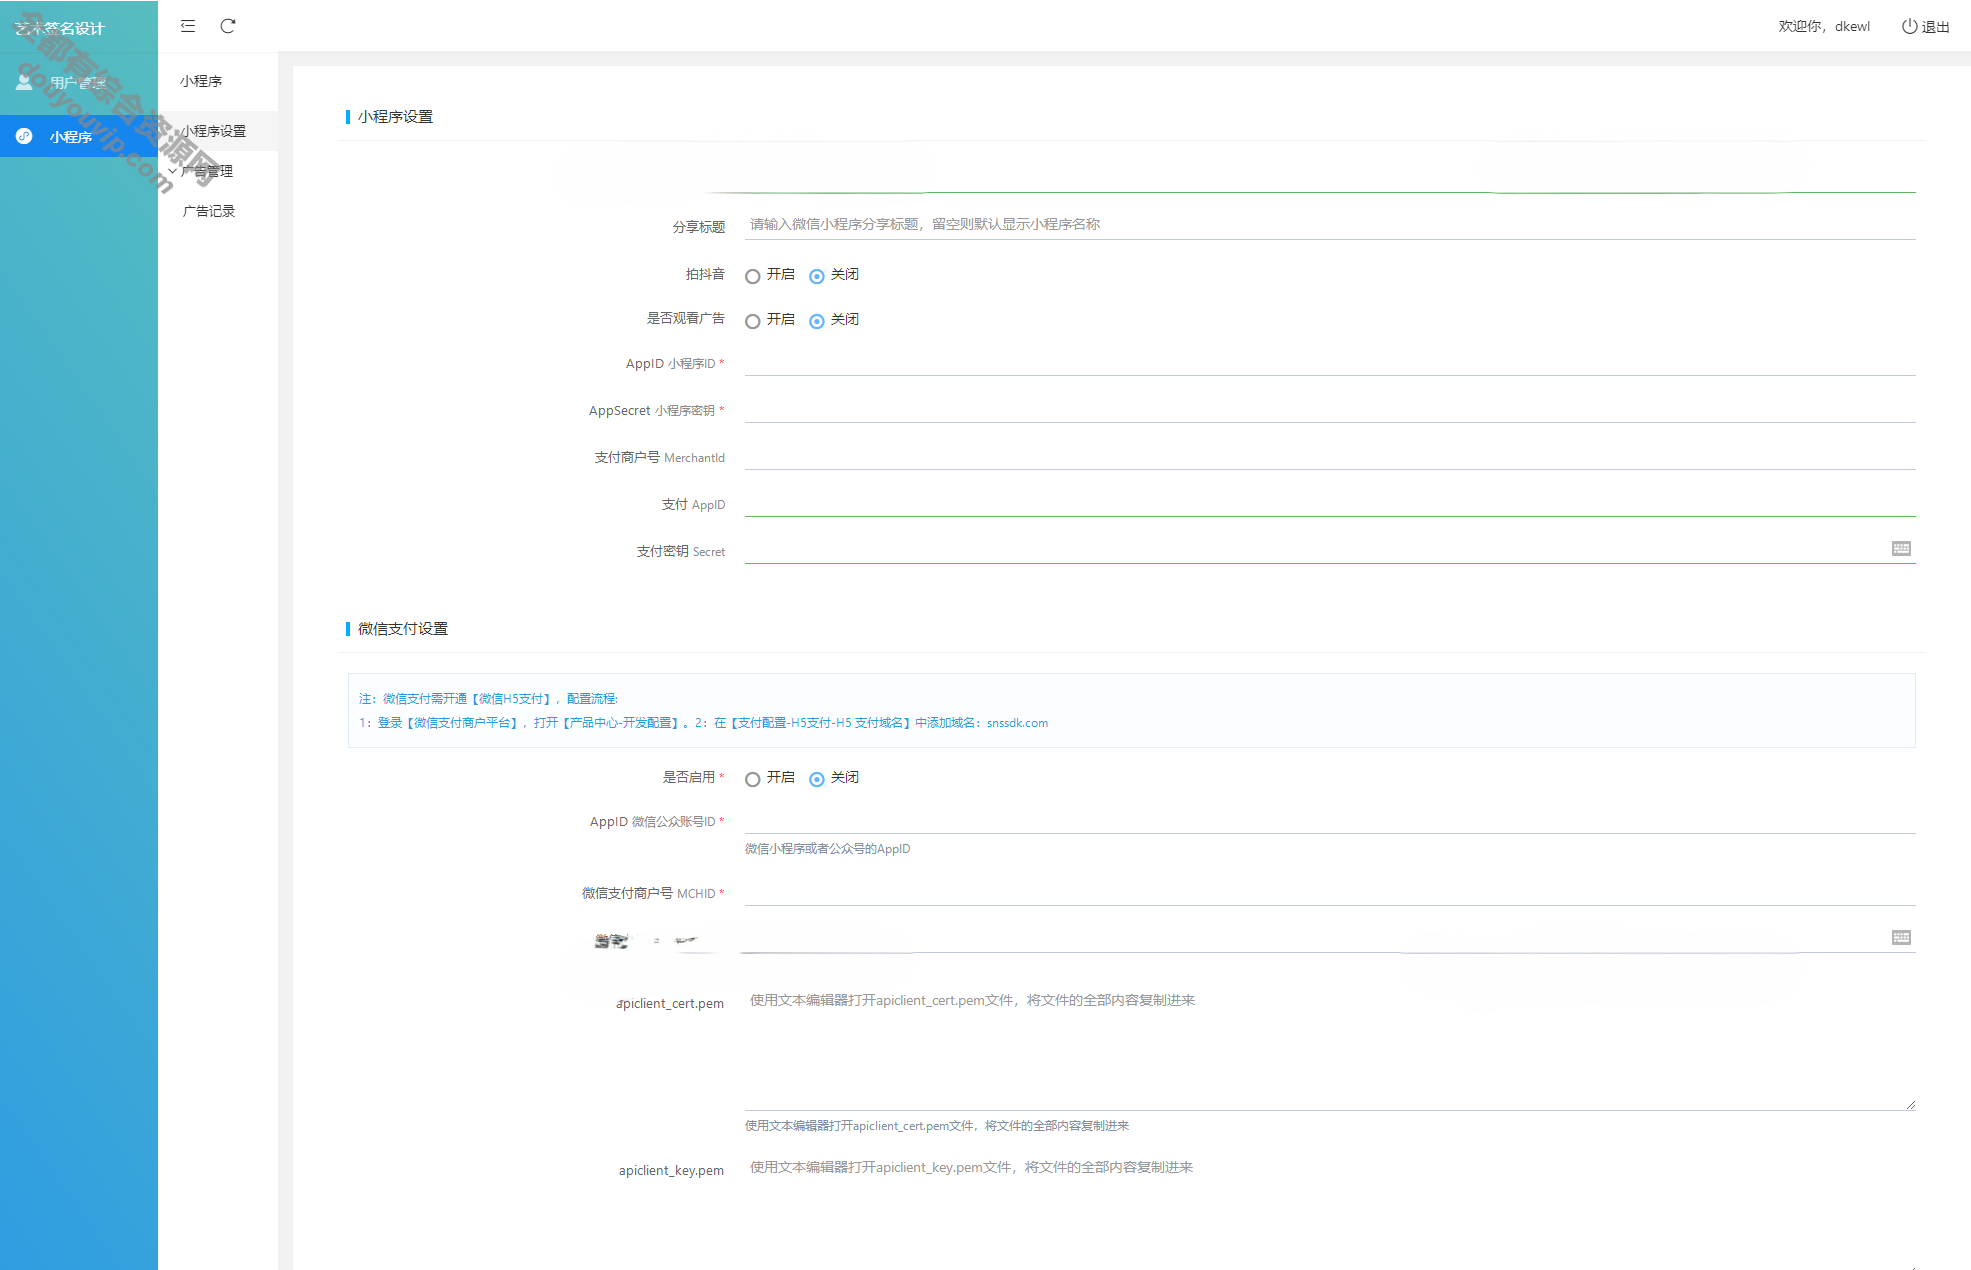The height and width of the screenshot is (1270, 1971).
Task: Open the 用户管理 sidebar item
Action: (79, 83)
